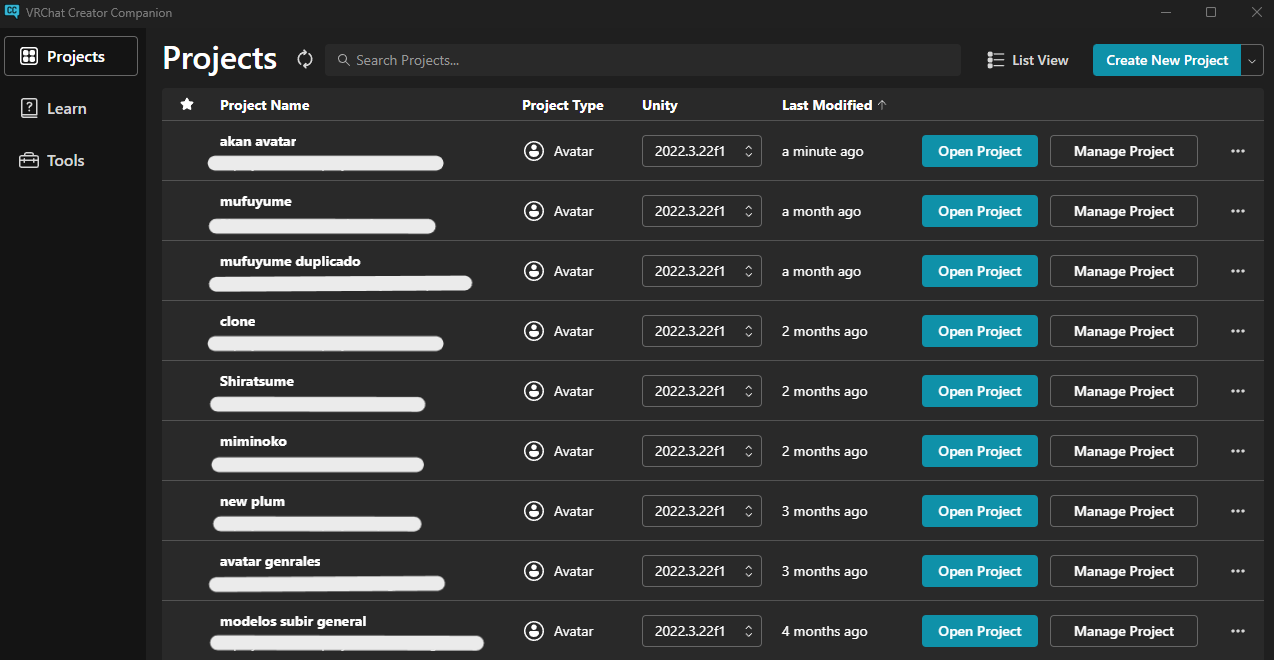Change Unity version for clone

pos(702,331)
